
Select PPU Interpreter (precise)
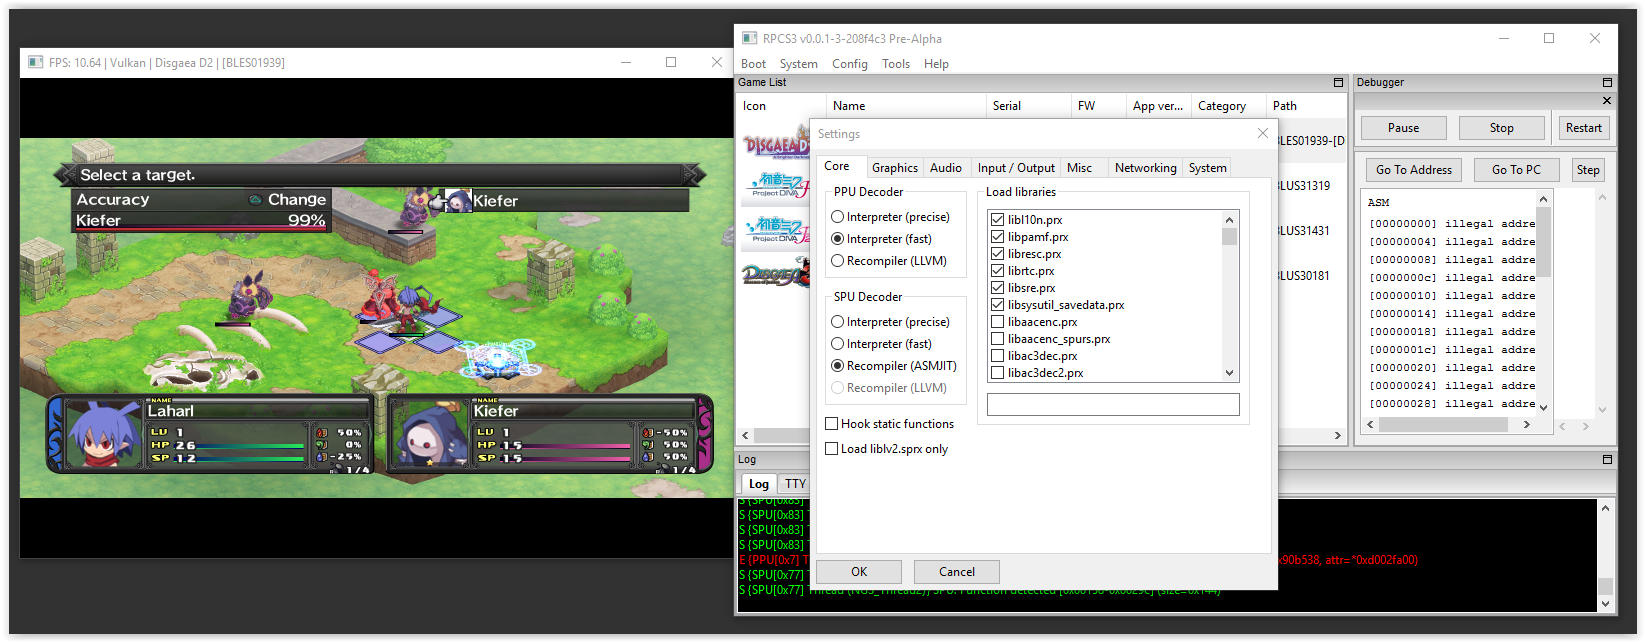890,217
